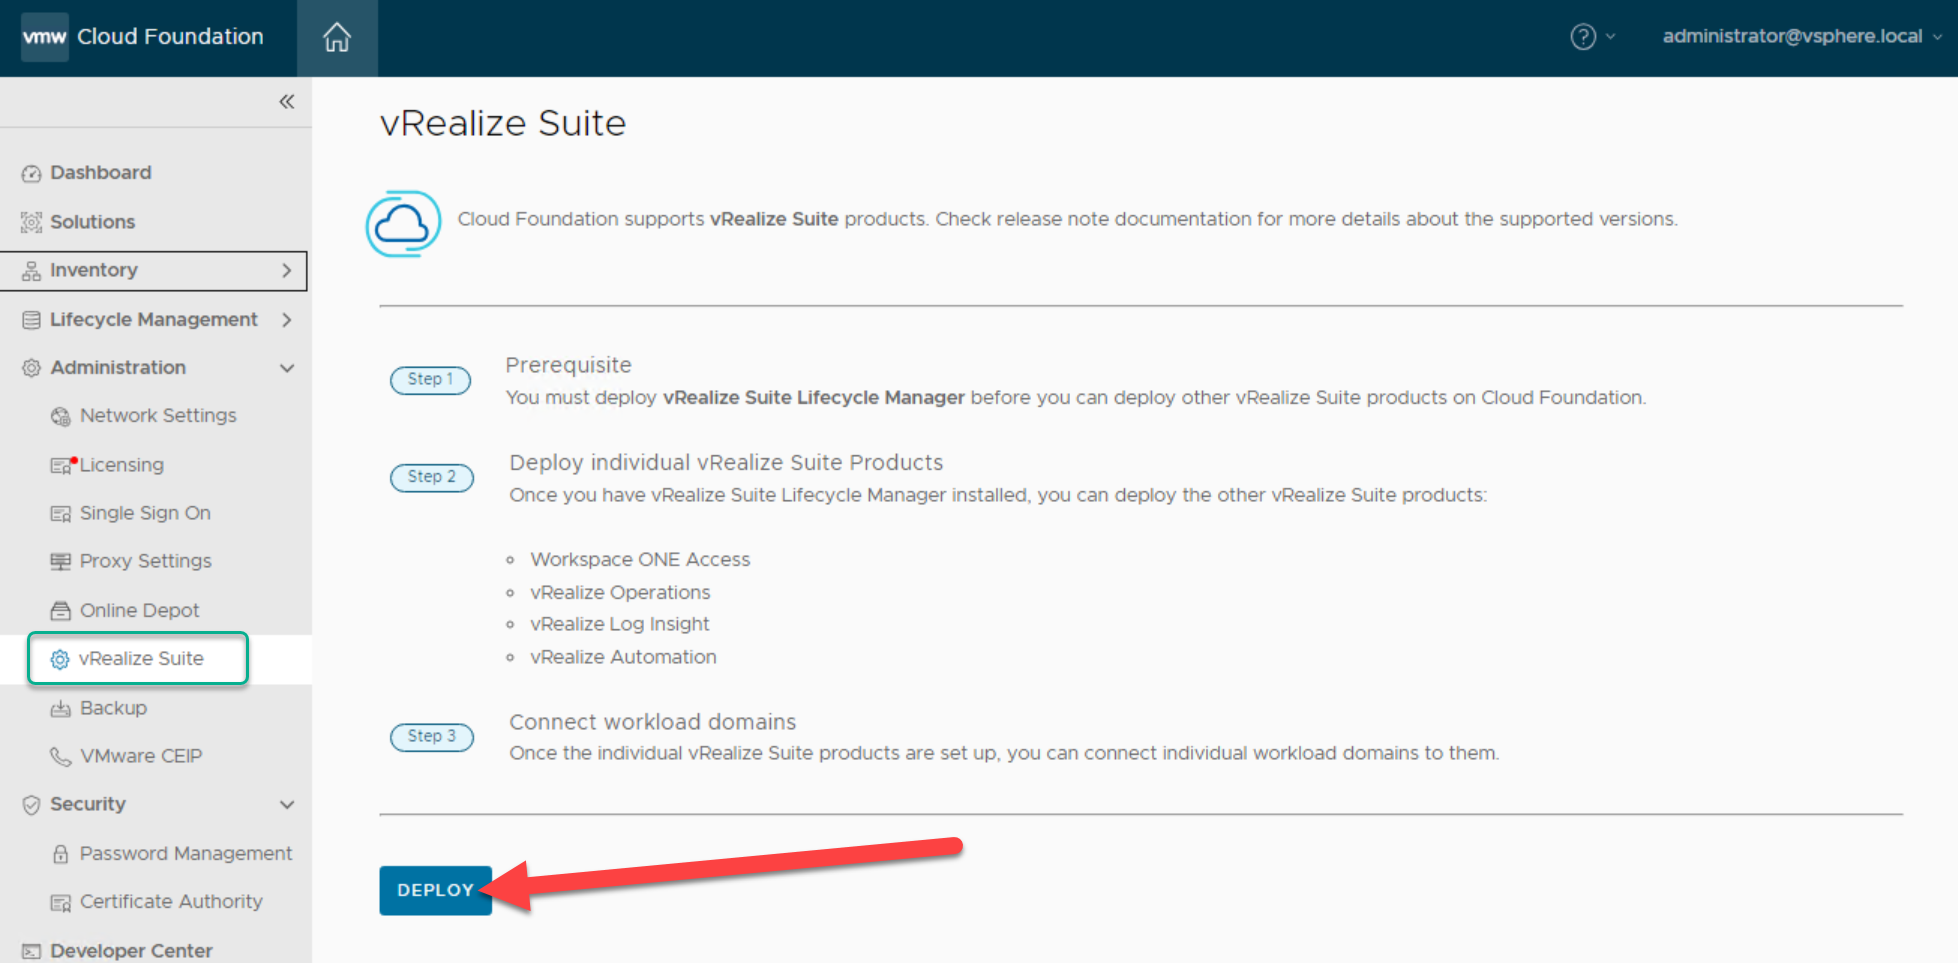Collapse the Security section chevron

coord(287,805)
